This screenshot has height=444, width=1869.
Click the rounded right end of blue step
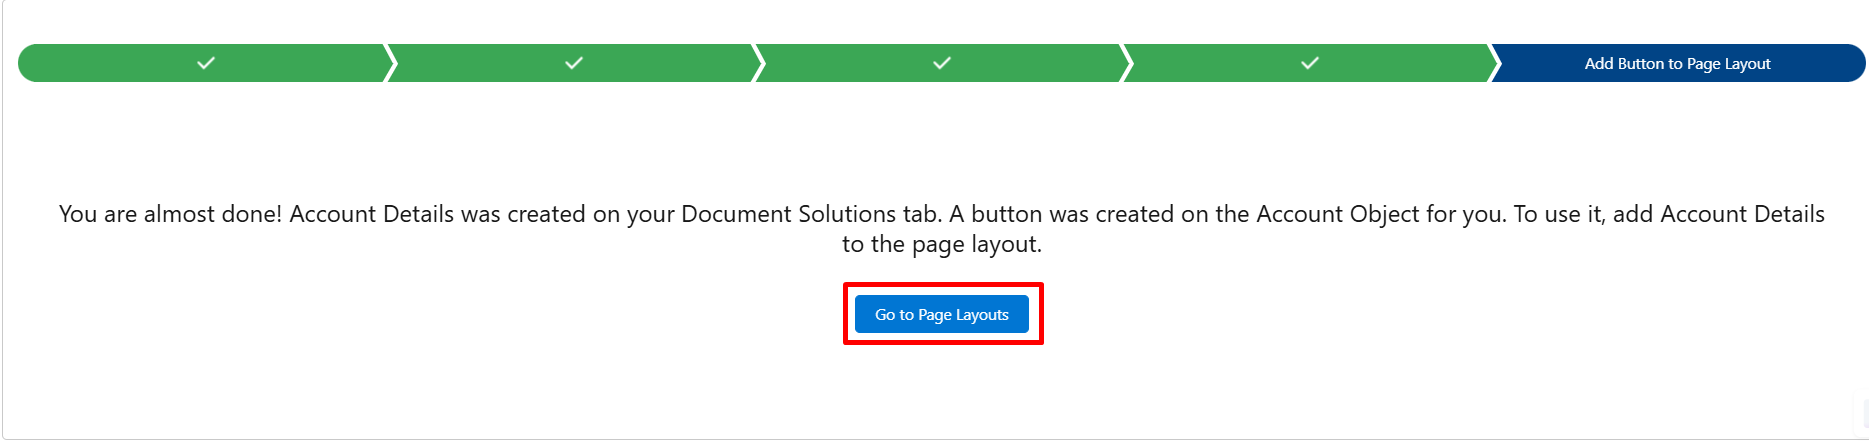tap(1856, 63)
